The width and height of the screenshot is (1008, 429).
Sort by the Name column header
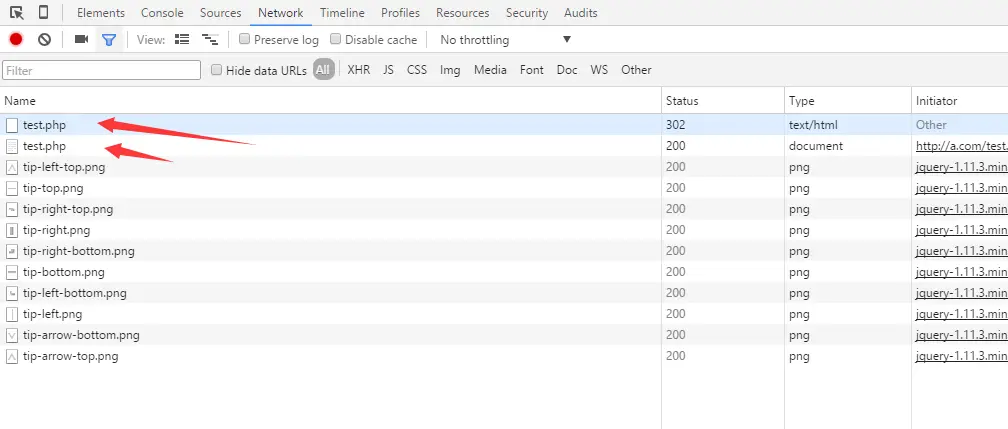pyautogui.click(x=330, y=101)
